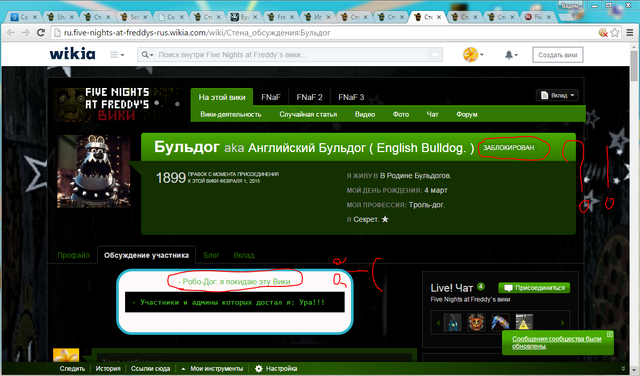This screenshot has height=376, width=640.
Task: Click the browser forward arrow
Action: tap(25, 33)
